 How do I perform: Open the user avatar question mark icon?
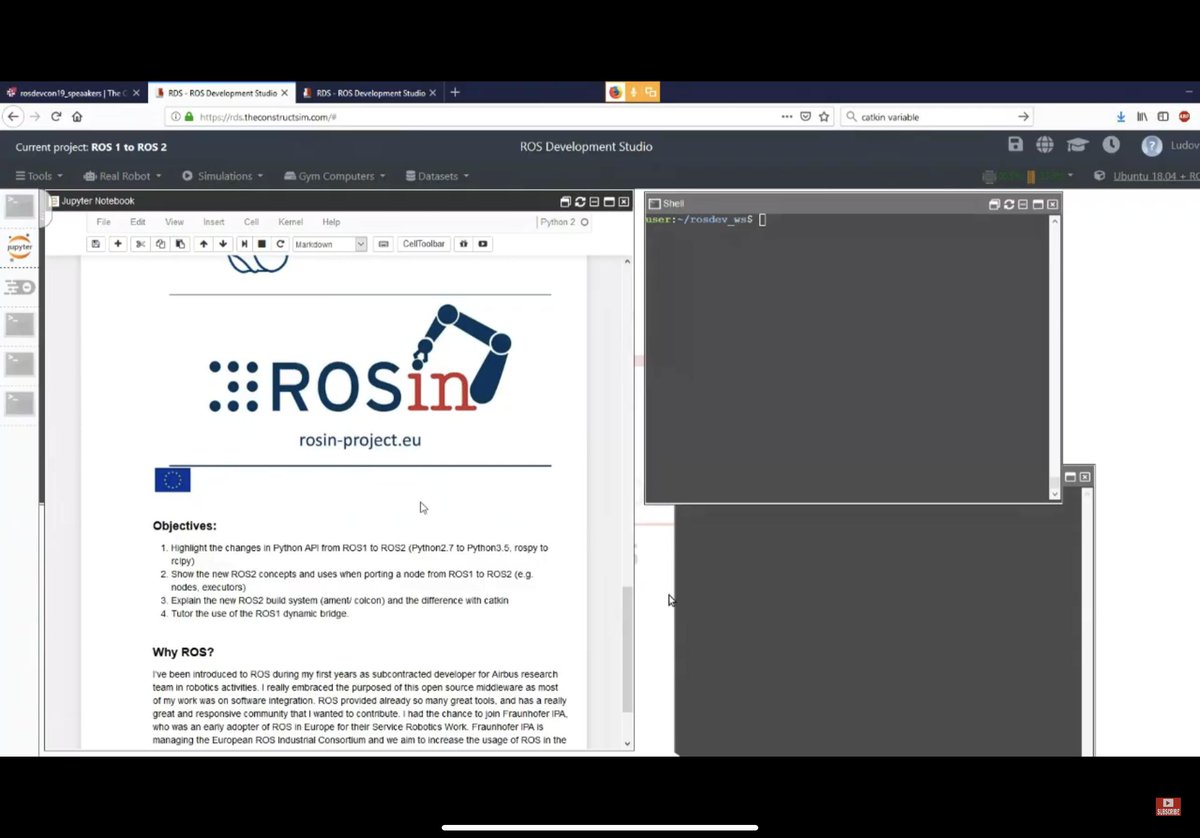[1152, 146]
